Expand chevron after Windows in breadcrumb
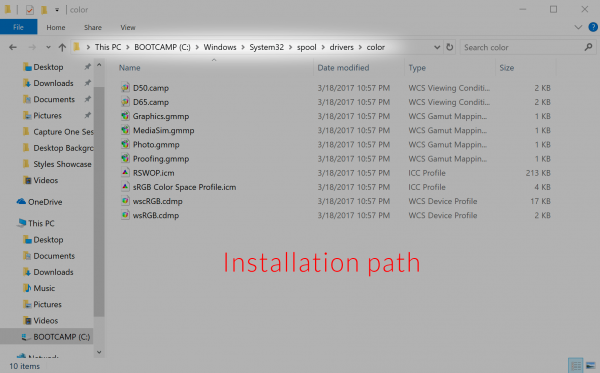 243,47
